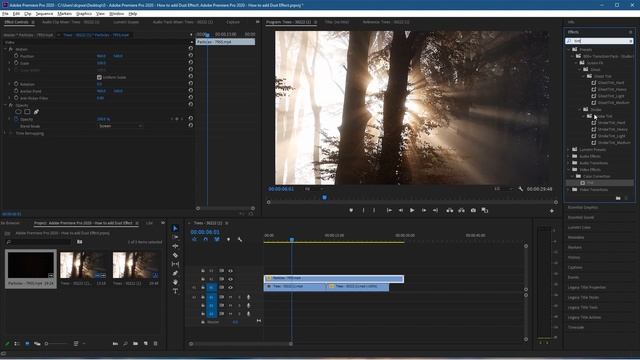The image size is (640, 360).
Task: Reset the Rotation parameter
Action: pyautogui.click(x=190, y=84)
